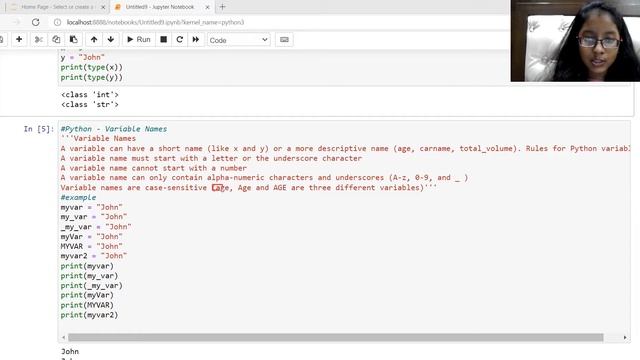Click the horizontal scrollbar of cell 5

click(336, 337)
